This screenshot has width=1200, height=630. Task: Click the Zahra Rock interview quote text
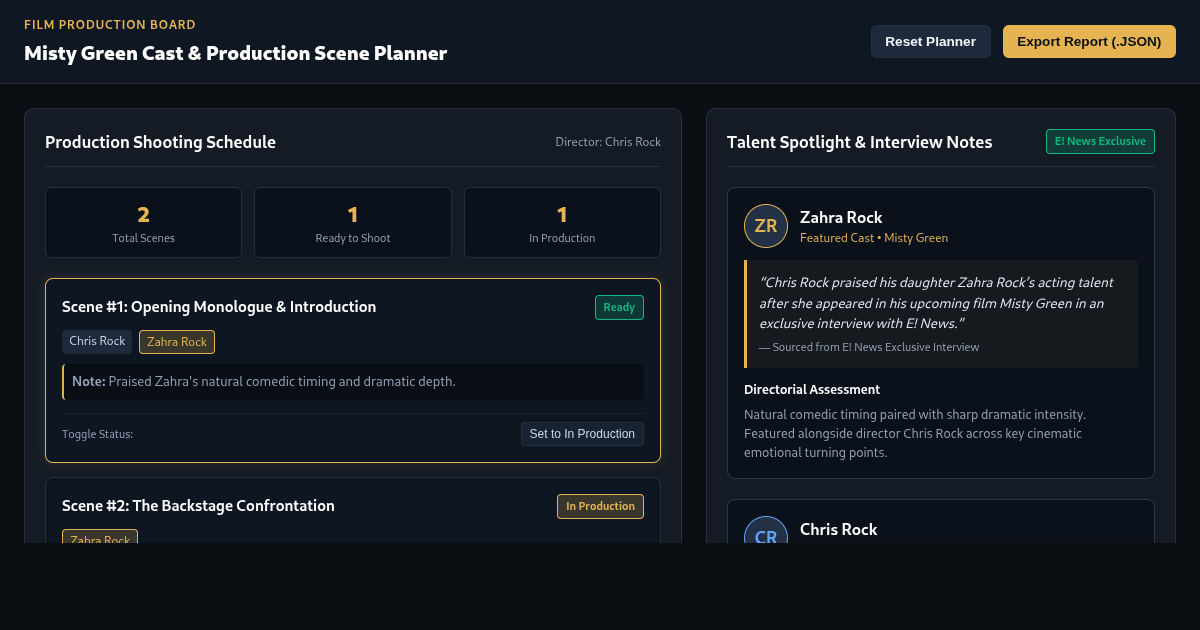[x=937, y=303]
